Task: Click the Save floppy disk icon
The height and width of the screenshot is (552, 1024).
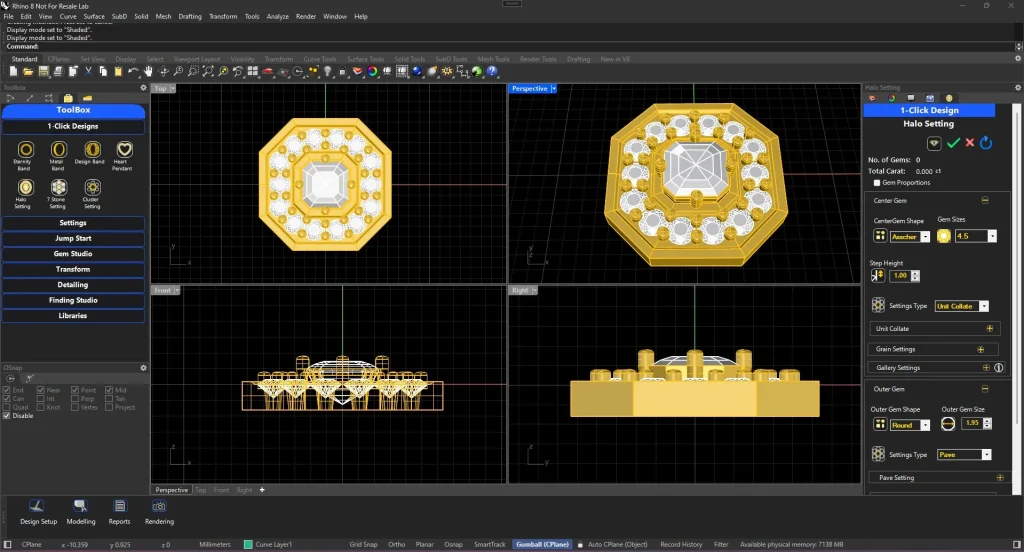Action: pyautogui.click(x=43, y=71)
